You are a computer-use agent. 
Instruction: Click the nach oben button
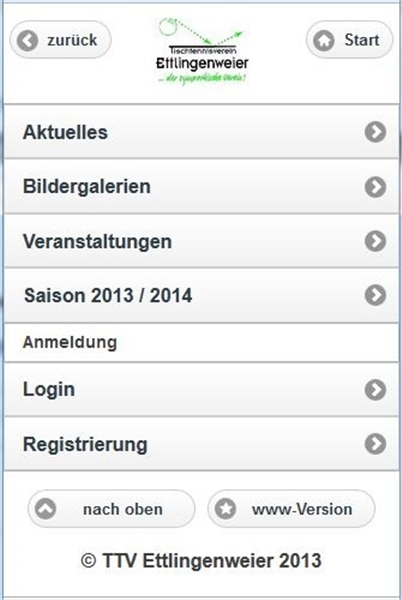click(x=111, y=509)
